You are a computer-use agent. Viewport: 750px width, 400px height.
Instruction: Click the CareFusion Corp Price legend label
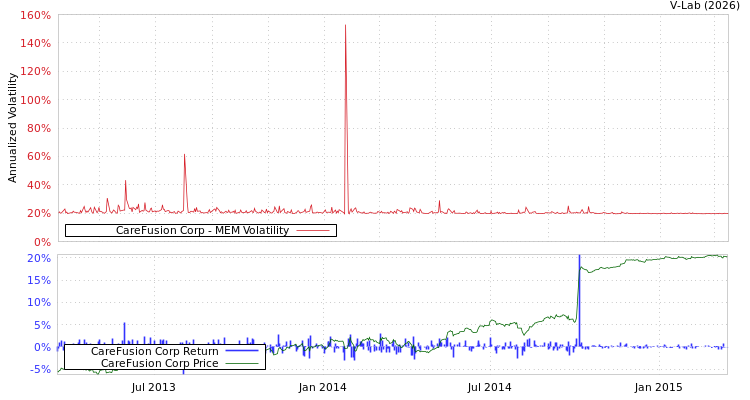click(x=159, y=363)
